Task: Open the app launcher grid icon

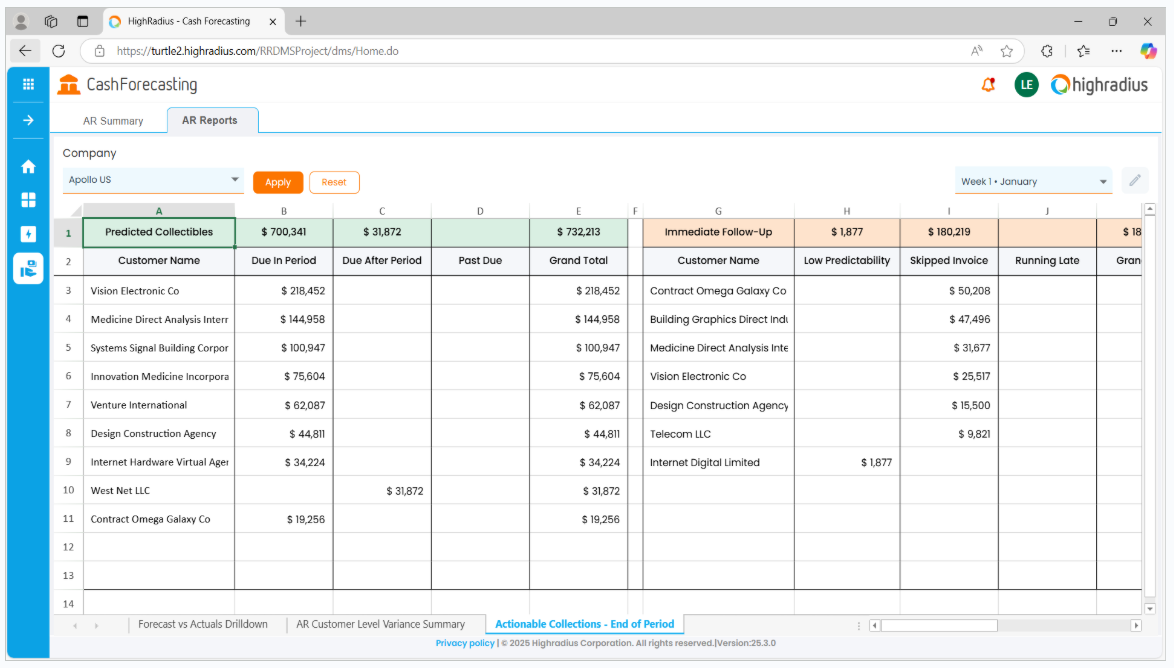Action: 28,85
